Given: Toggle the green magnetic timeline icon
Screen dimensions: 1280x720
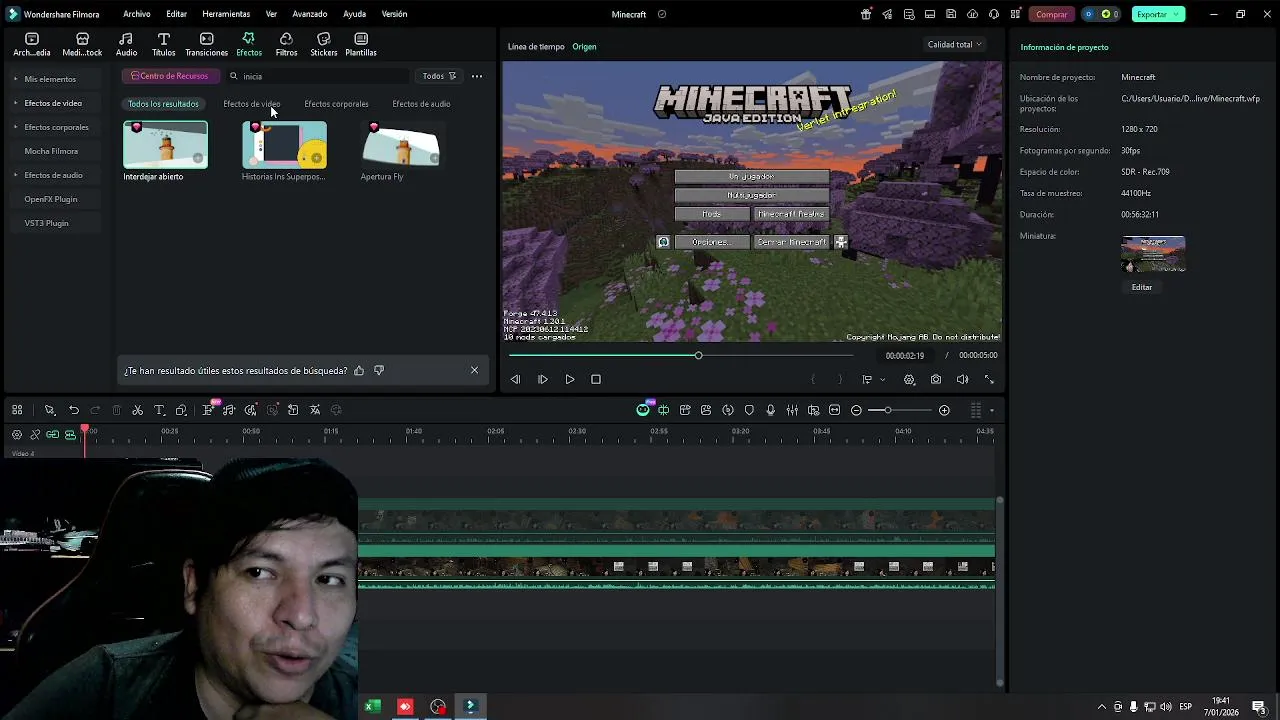Looking at the screenshot, I should click(x=53, y=434).
